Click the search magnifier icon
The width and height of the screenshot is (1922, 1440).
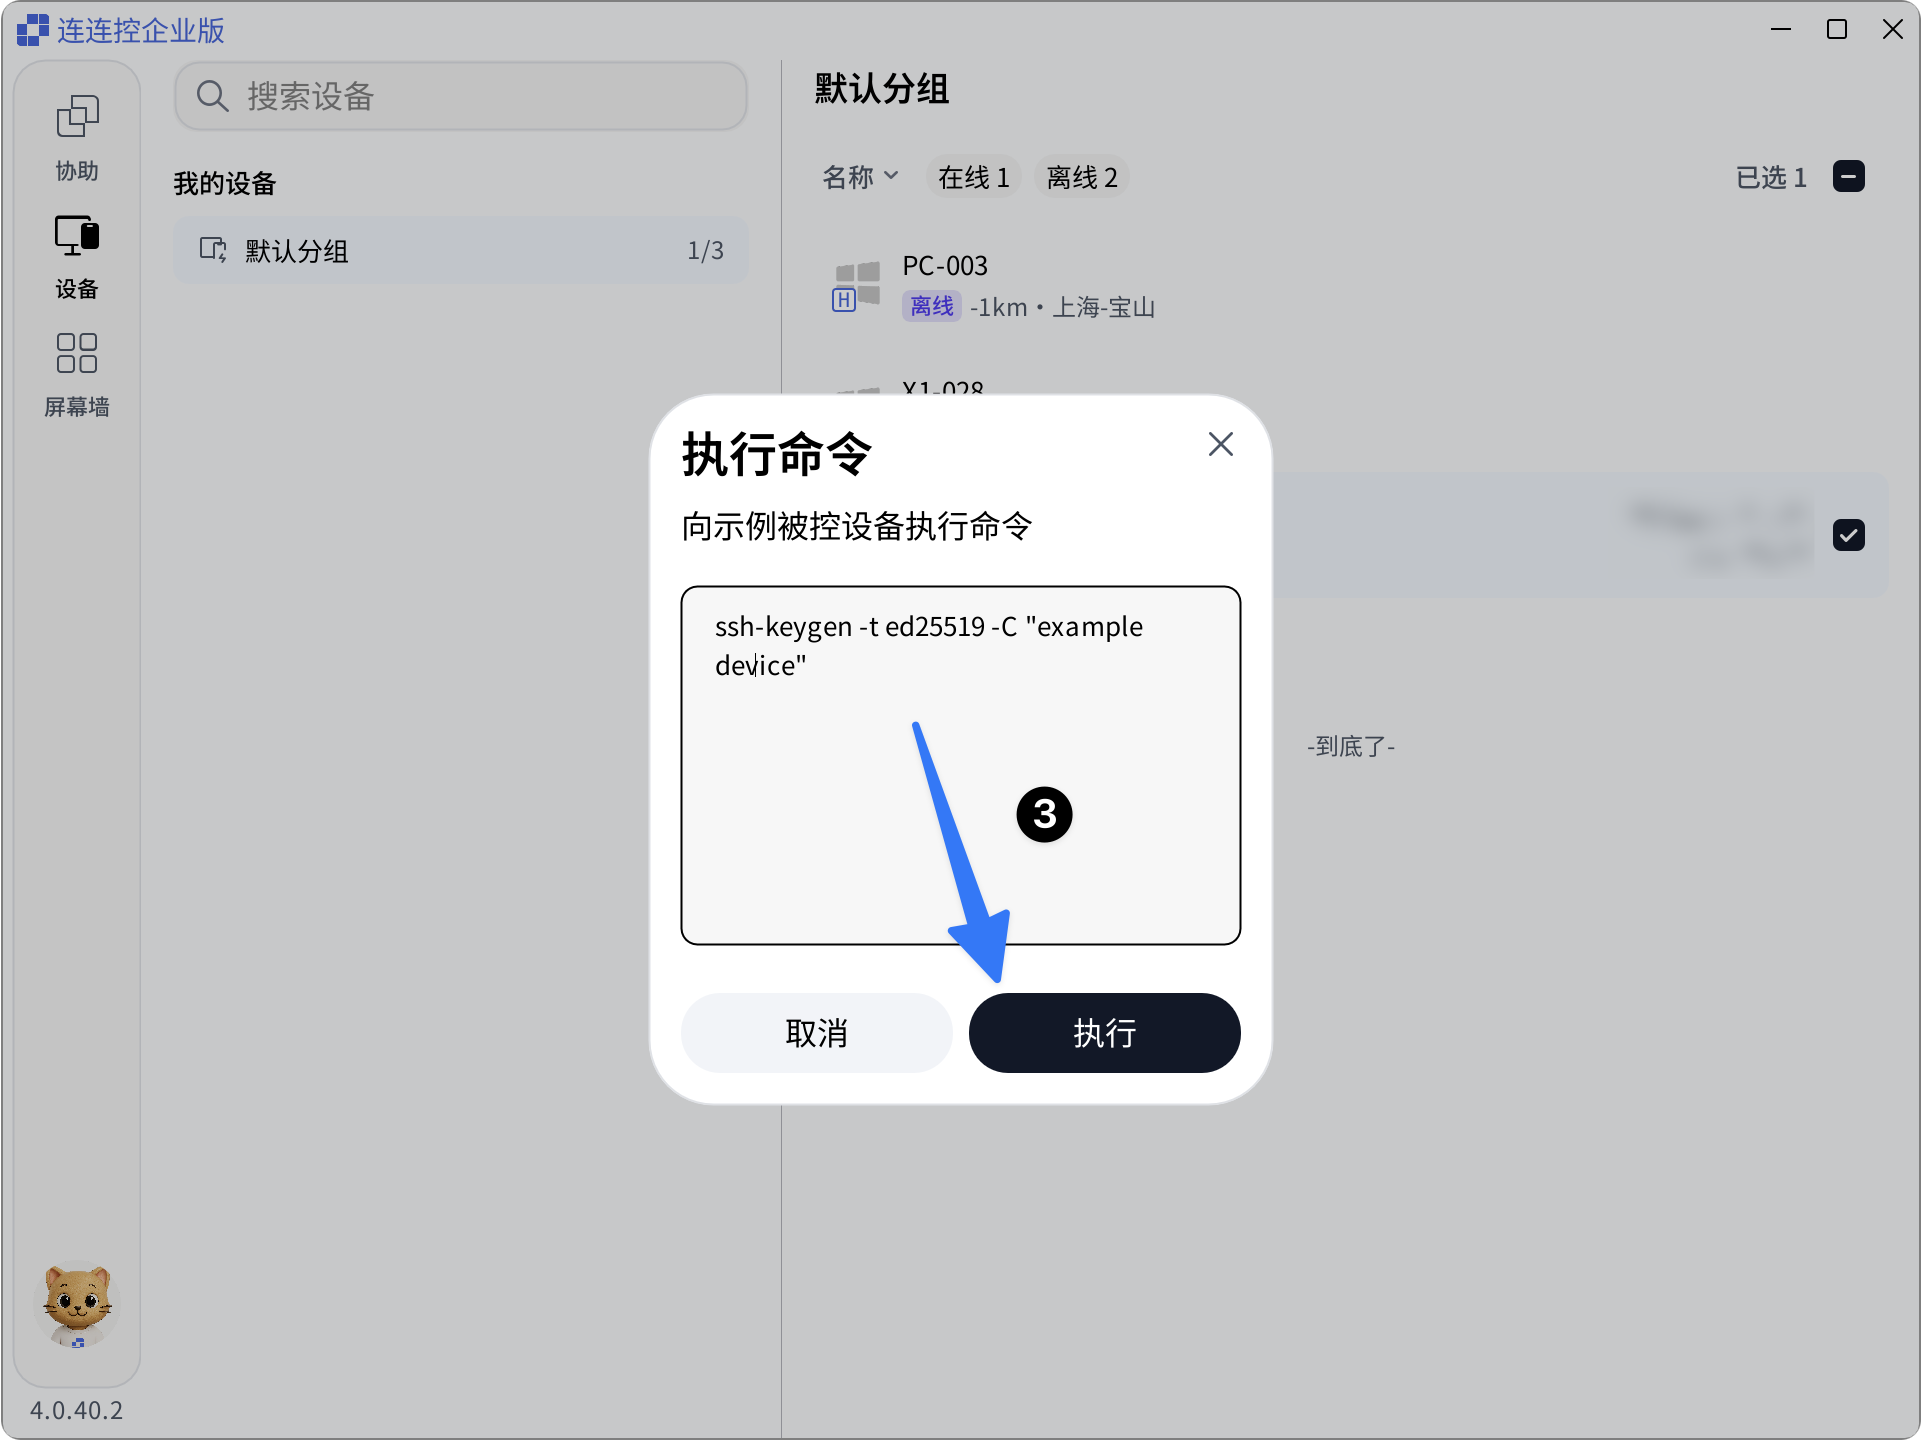click(x=212, y=96)
